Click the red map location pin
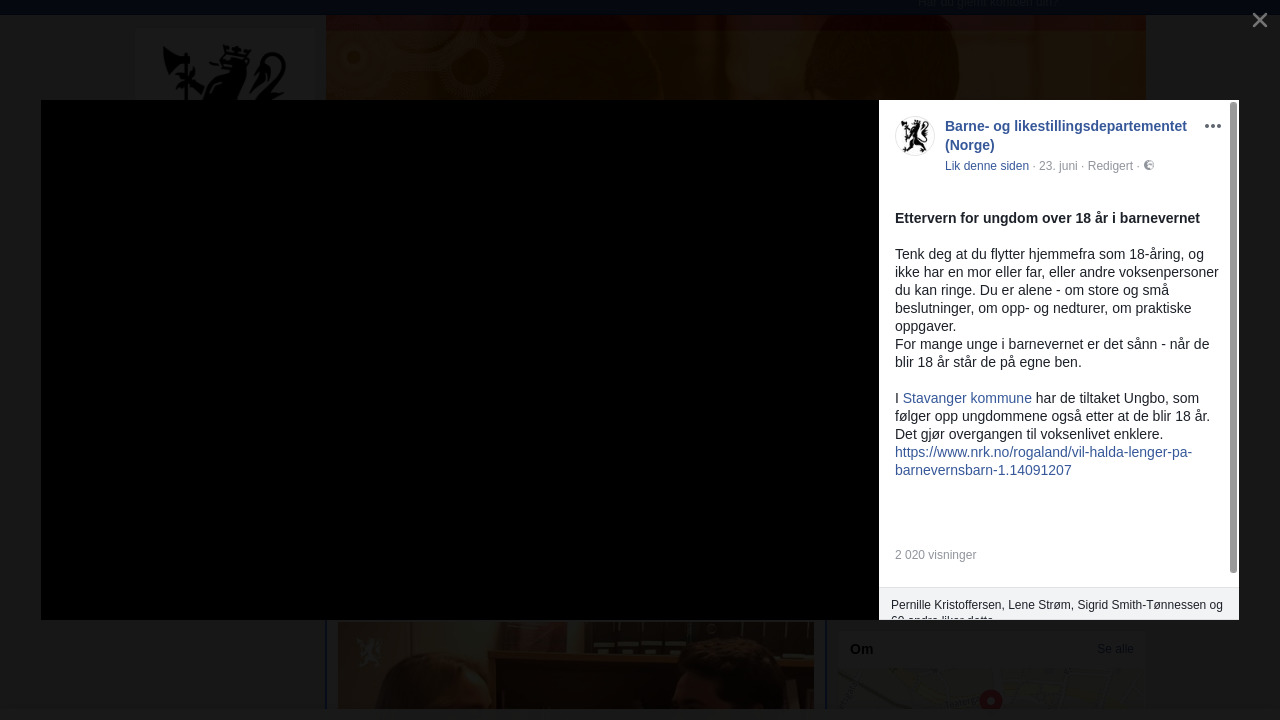This screenshot has width=1280, height=720. point(991,699)
